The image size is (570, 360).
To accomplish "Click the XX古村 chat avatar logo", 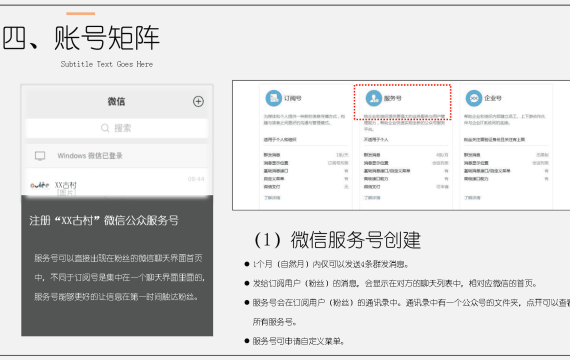I will (x=40, y=185).
